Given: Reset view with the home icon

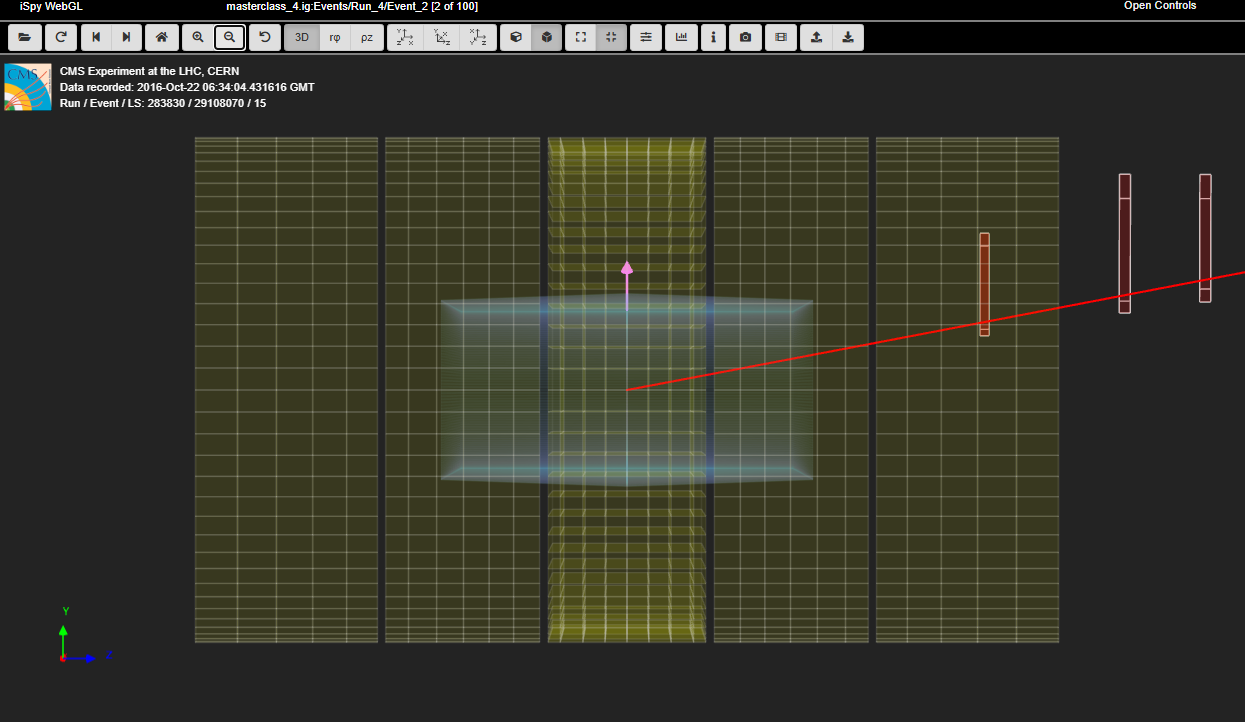Looking at the screenshot, I should [x=161, y=38].
